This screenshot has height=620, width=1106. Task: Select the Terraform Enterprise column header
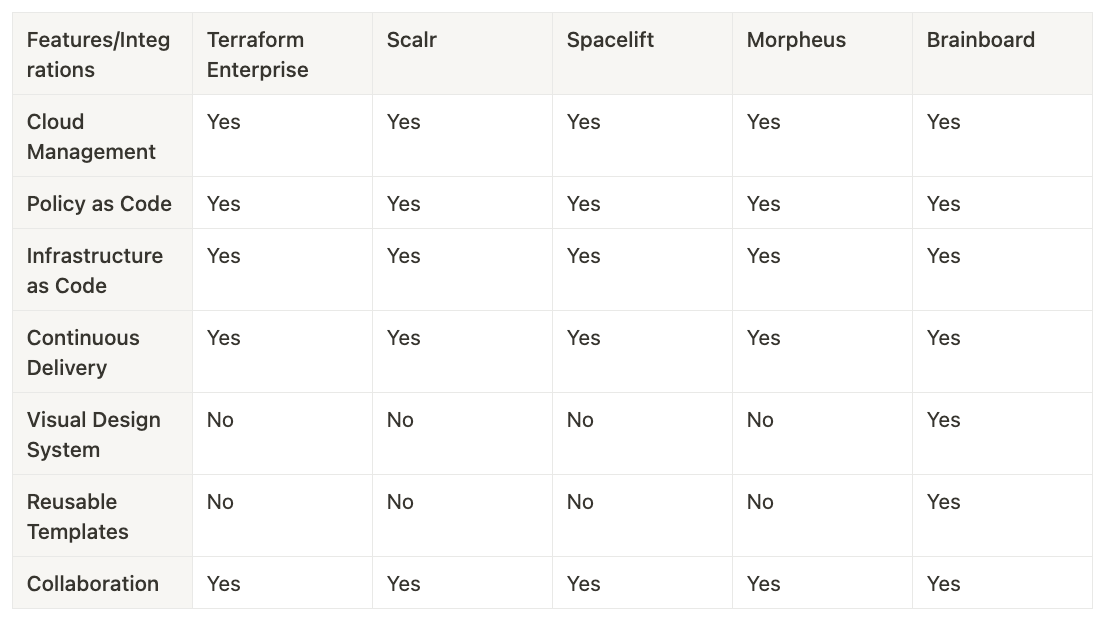(282, 54)
